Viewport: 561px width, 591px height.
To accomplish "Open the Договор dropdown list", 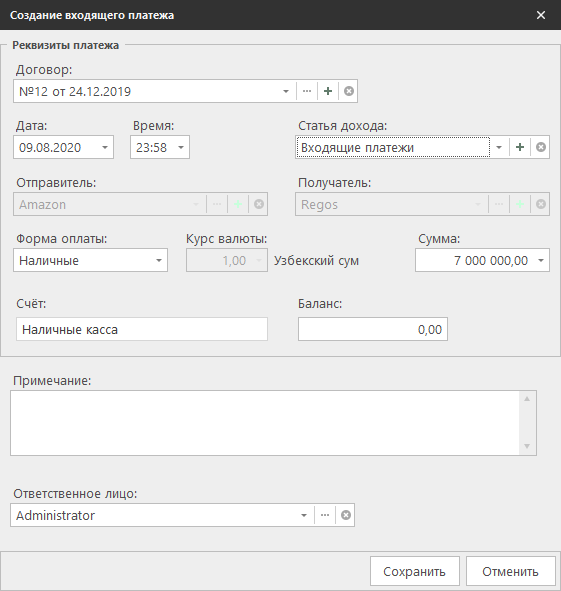I will click(x=286, y=91).
